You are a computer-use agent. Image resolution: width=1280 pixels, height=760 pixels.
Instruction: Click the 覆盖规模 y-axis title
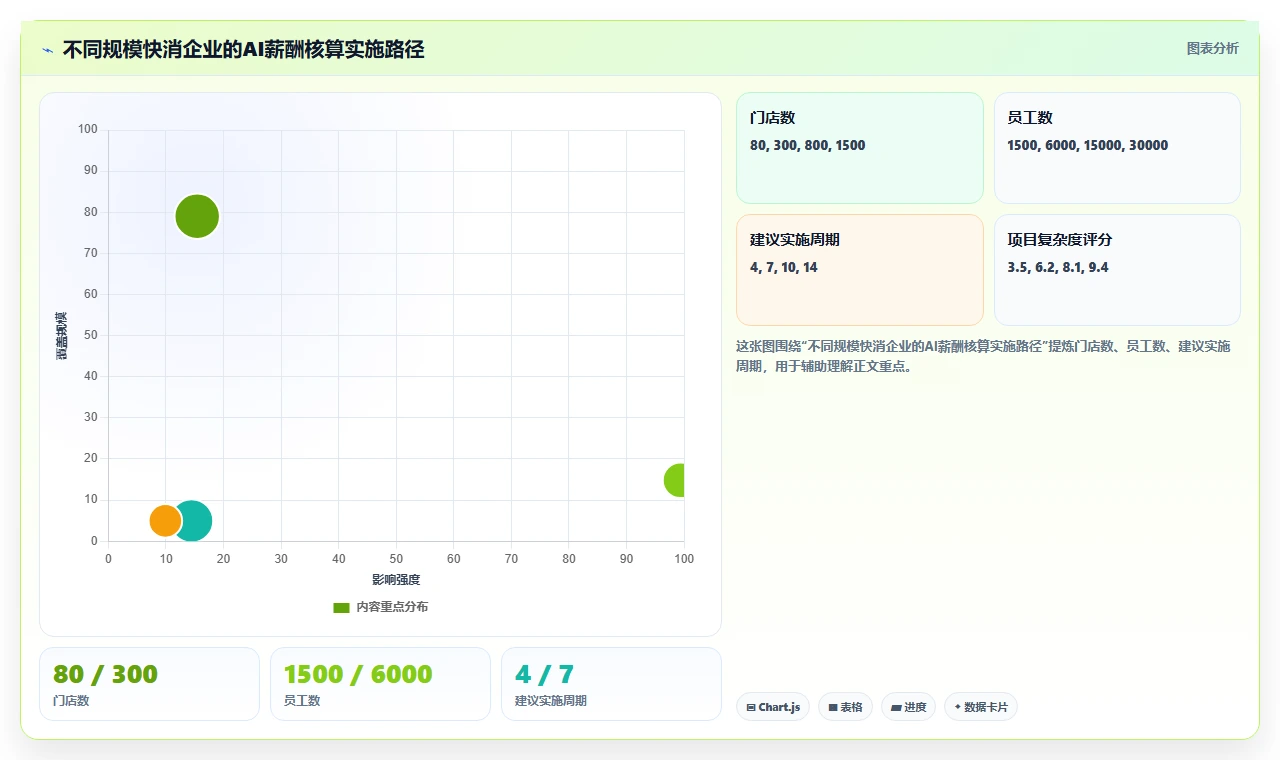(x=62, y=336)
